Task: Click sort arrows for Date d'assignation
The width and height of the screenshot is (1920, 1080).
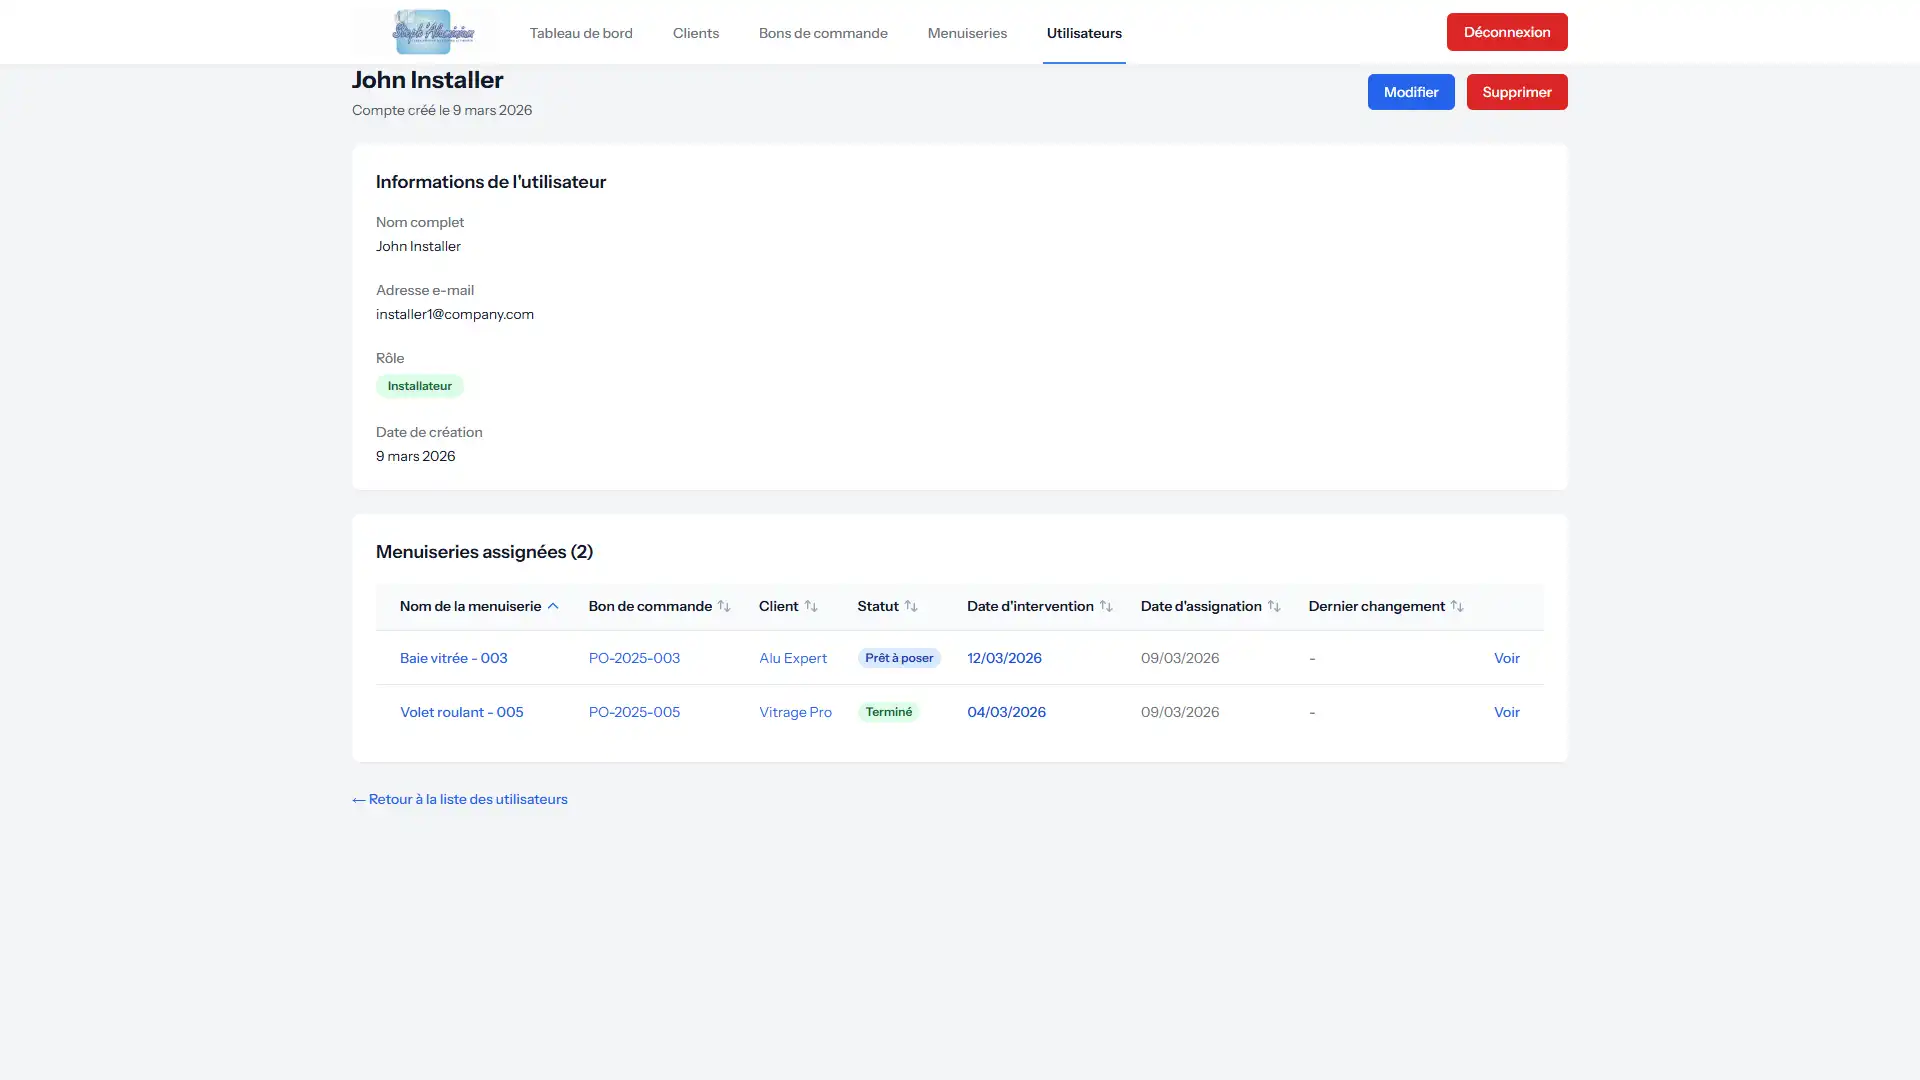Action: [1274, 606]
